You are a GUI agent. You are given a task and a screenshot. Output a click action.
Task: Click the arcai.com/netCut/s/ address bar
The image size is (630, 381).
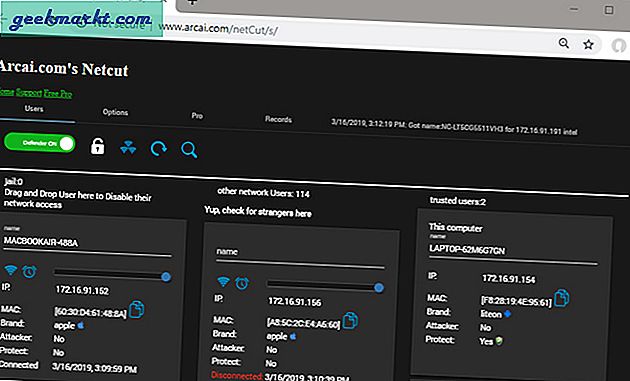coord(218,28)
